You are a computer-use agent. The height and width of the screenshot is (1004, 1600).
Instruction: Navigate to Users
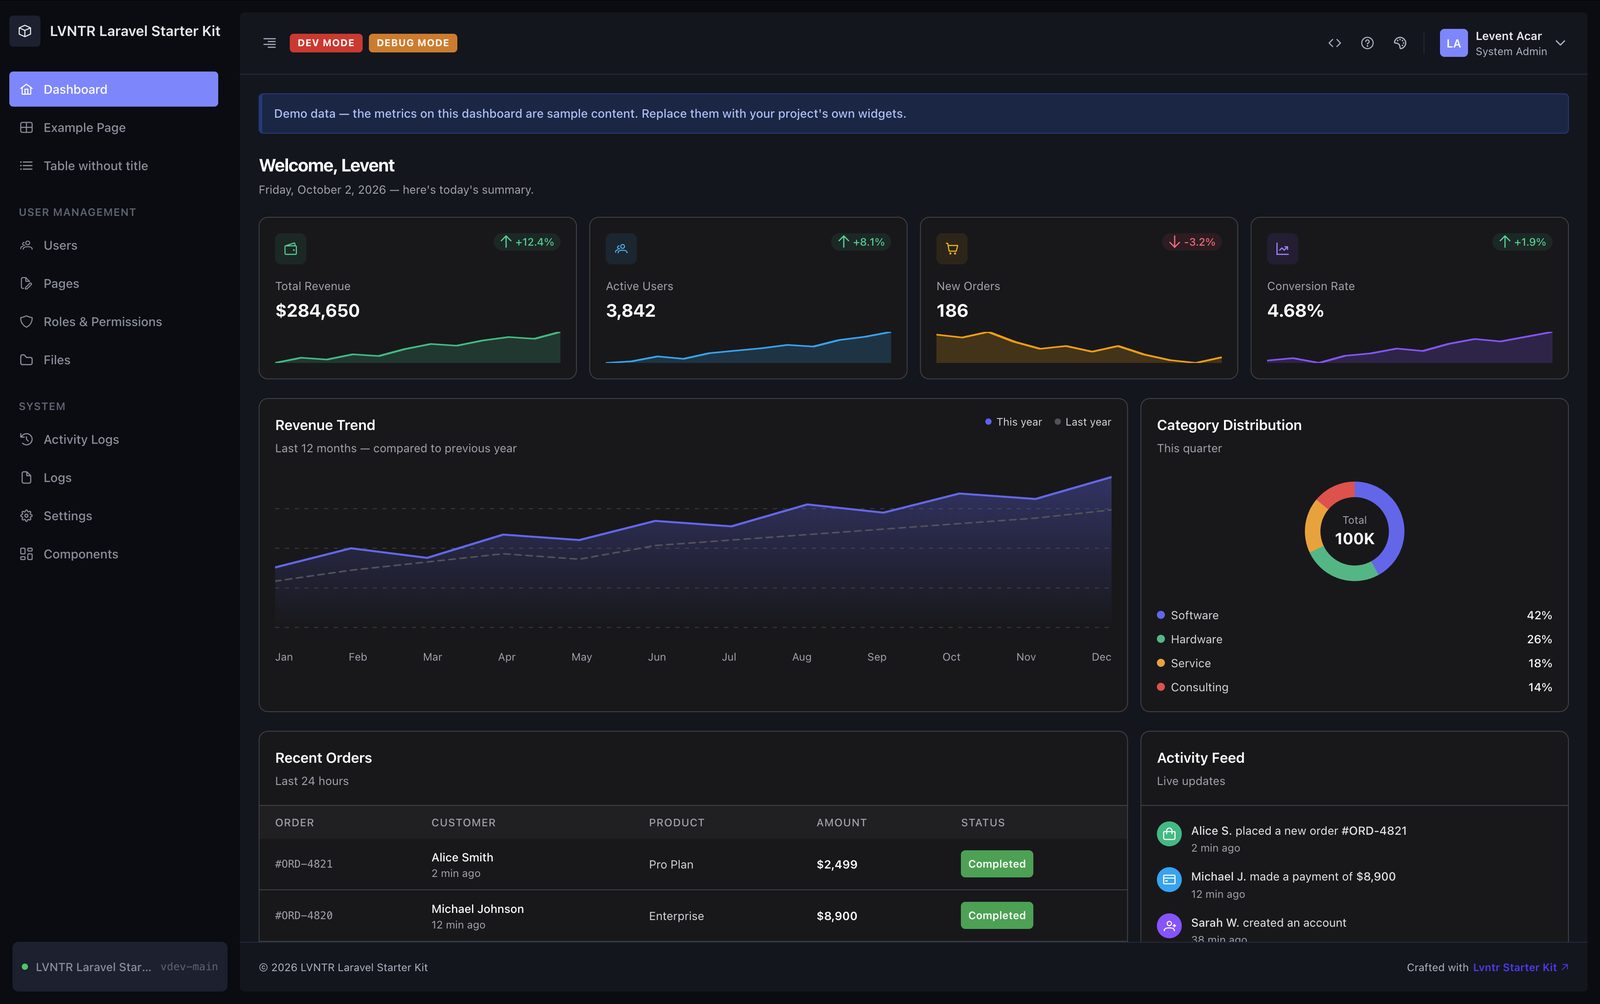(114, 245)
